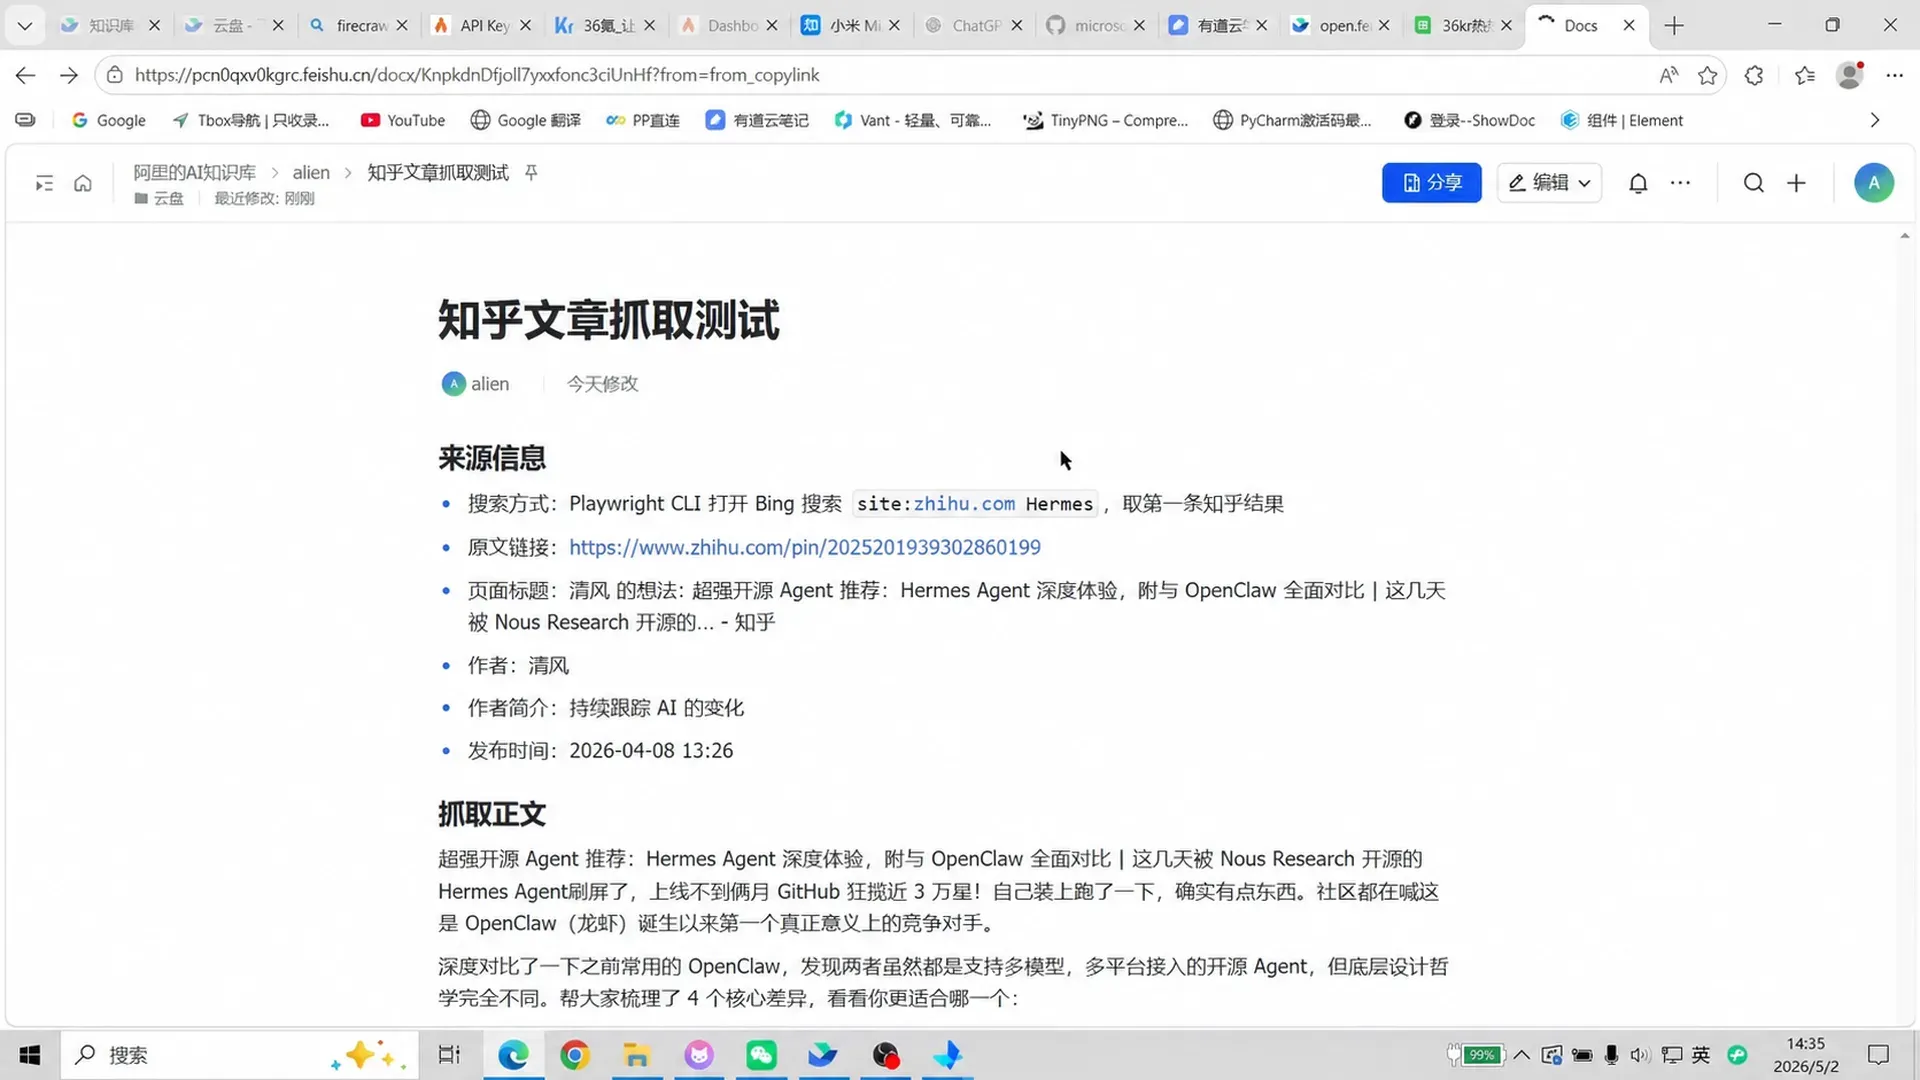This screenshot has height=1080, width=1920.
Task: Open the Task View icon
Action: (x=449, y=1055)
